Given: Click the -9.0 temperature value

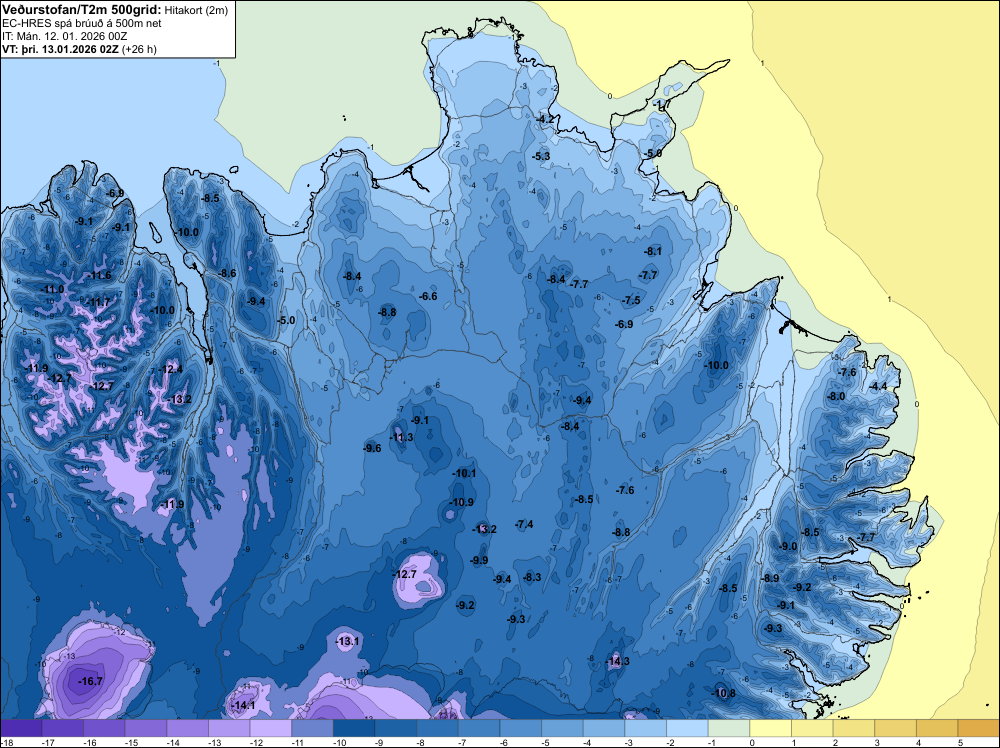Looking at the screenshot, I should [x=788, y=546].
